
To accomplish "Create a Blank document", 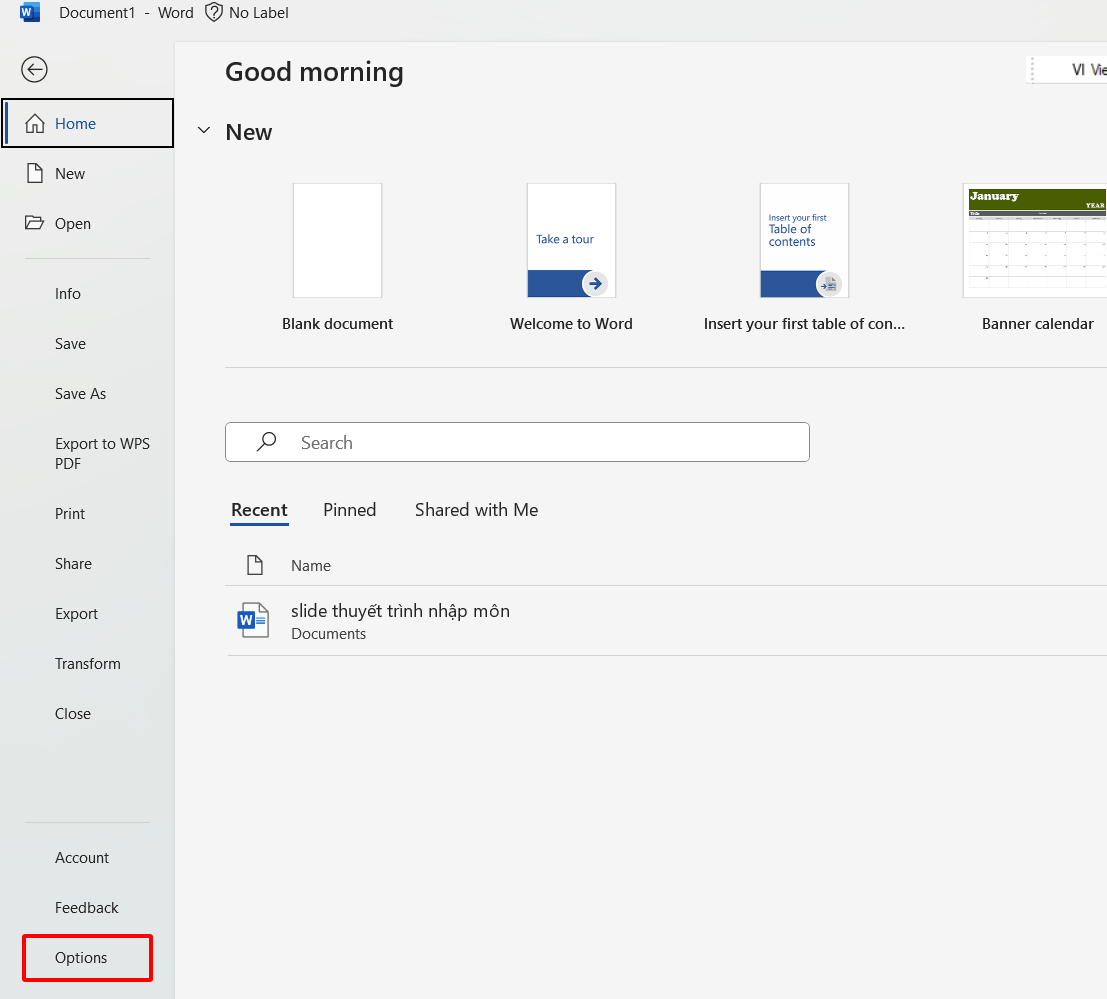I will pos(337,241).
